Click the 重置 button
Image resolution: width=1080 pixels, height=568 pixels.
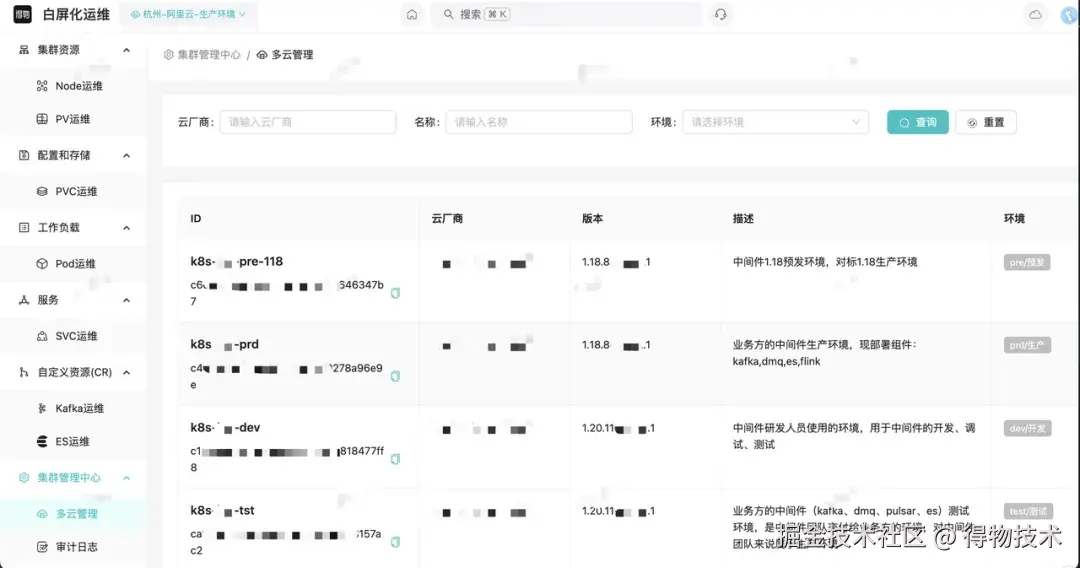tap(986, 122)
